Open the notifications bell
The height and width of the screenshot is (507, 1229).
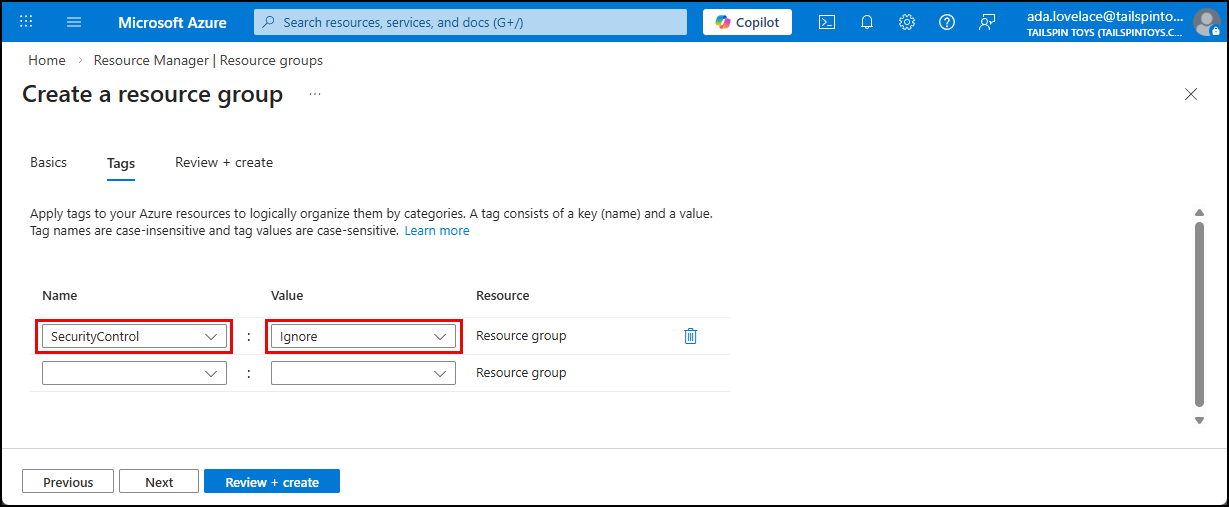tap(867, 22)
